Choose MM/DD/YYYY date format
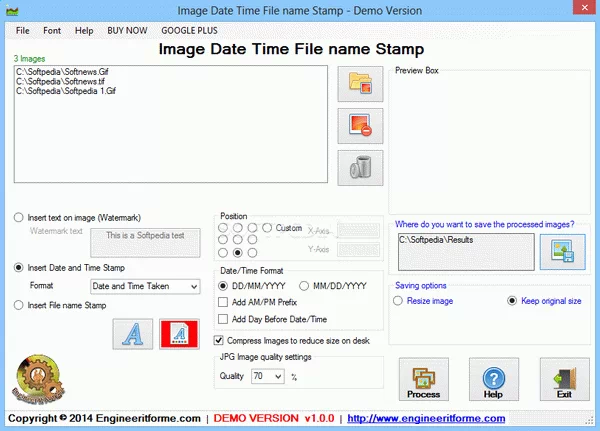This screenshot has width=600, height=431. pos(305,285)
